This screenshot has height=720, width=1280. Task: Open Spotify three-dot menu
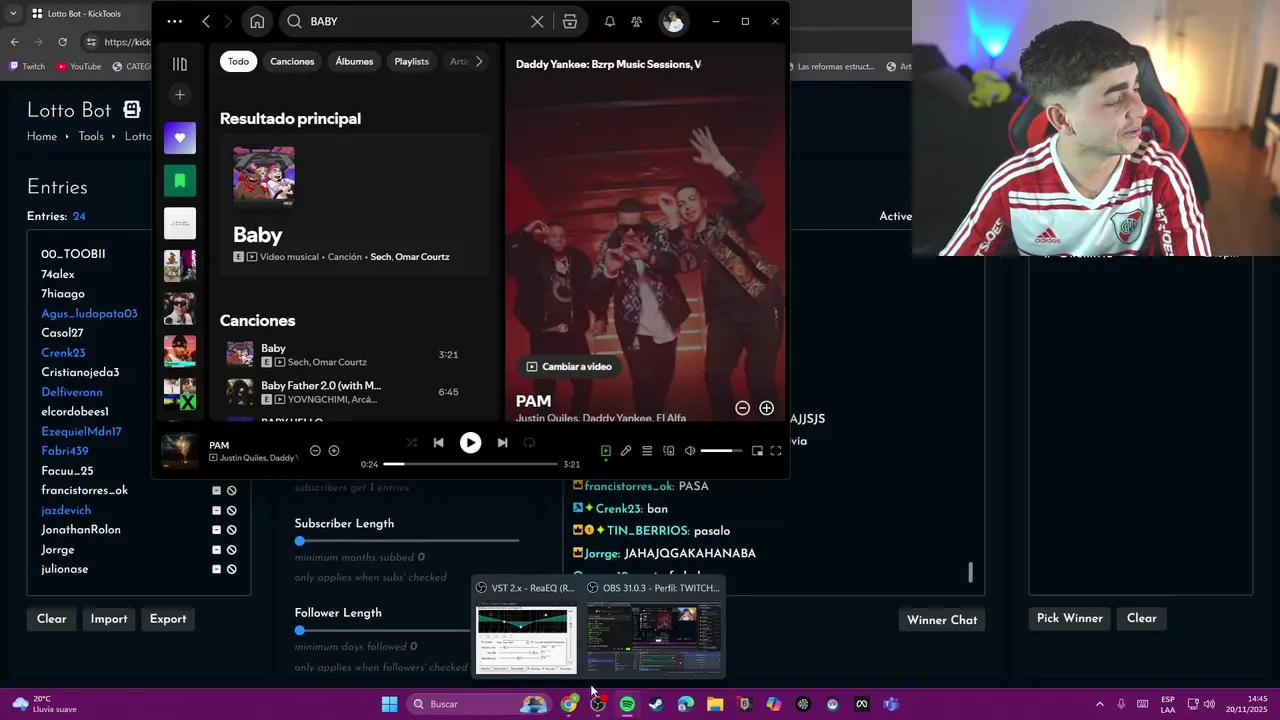point(175,21)
